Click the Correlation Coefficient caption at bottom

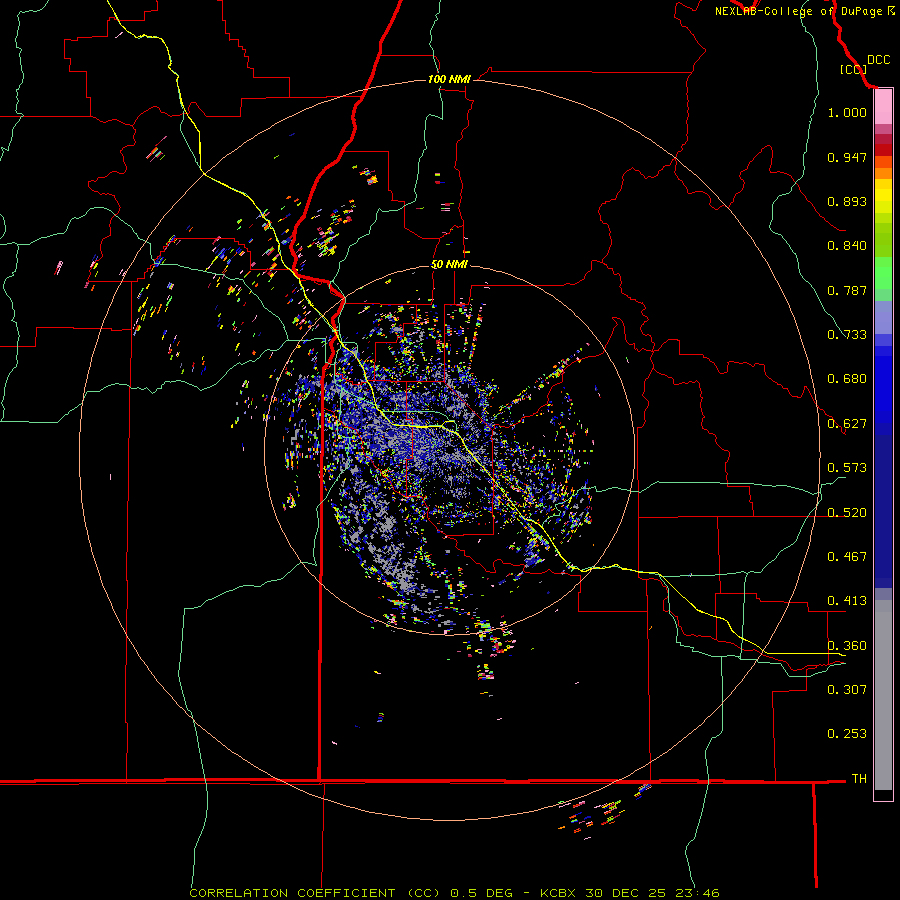pyautogui.click(x=454, y=893)
